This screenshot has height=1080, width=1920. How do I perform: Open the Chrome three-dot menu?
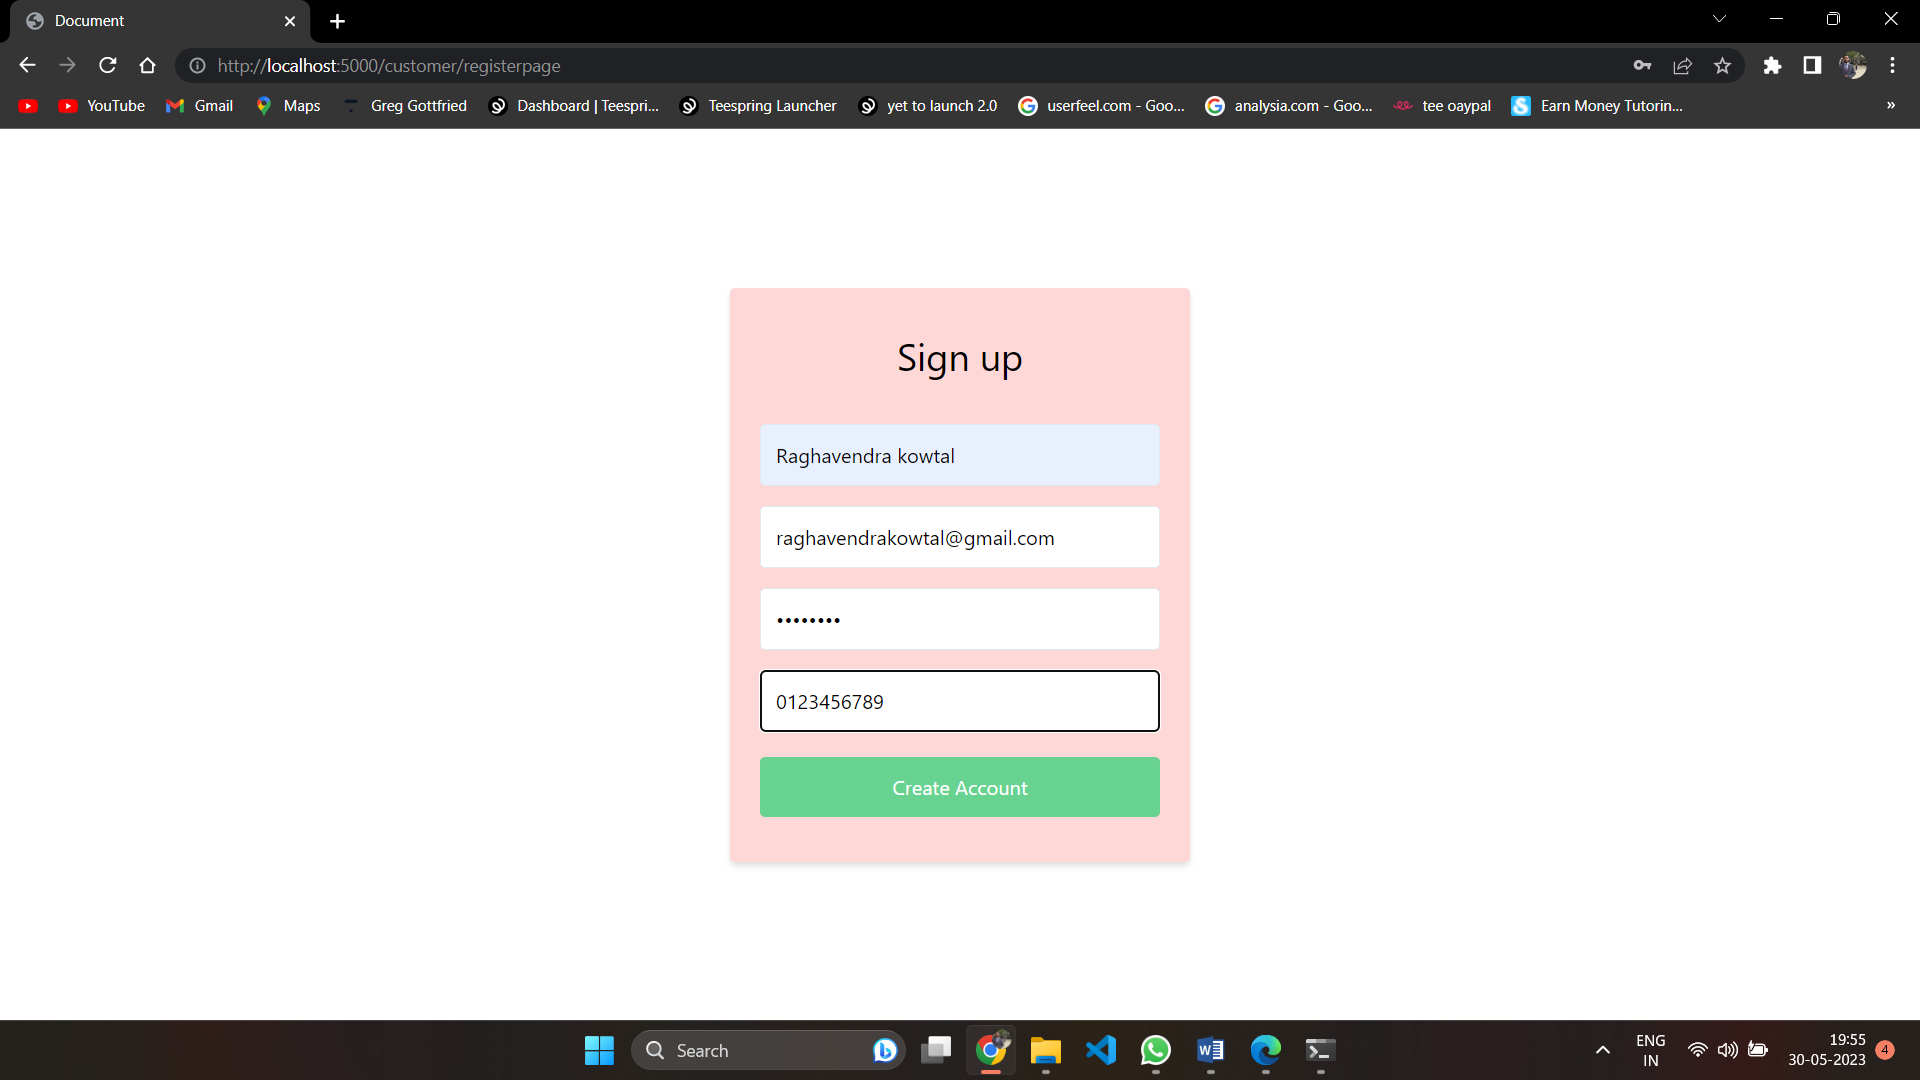(x=1893, y=65)
